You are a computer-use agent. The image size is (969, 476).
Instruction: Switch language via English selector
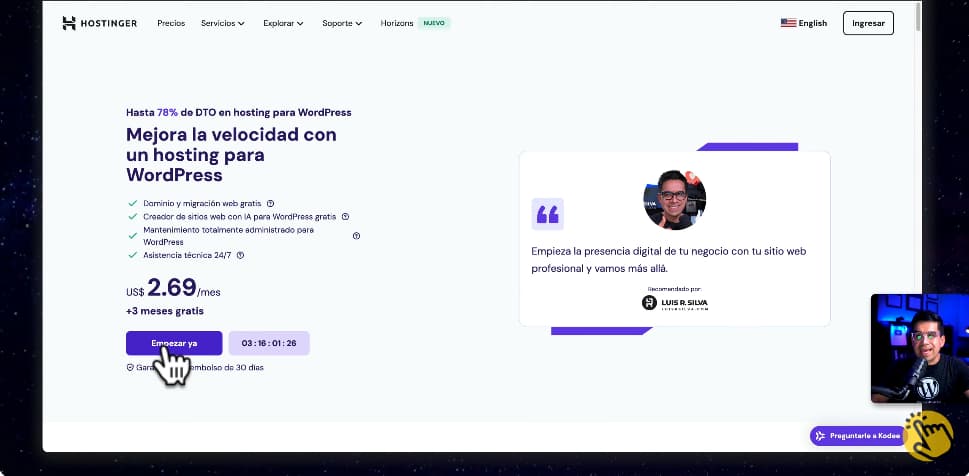click(x=804, y=23)
